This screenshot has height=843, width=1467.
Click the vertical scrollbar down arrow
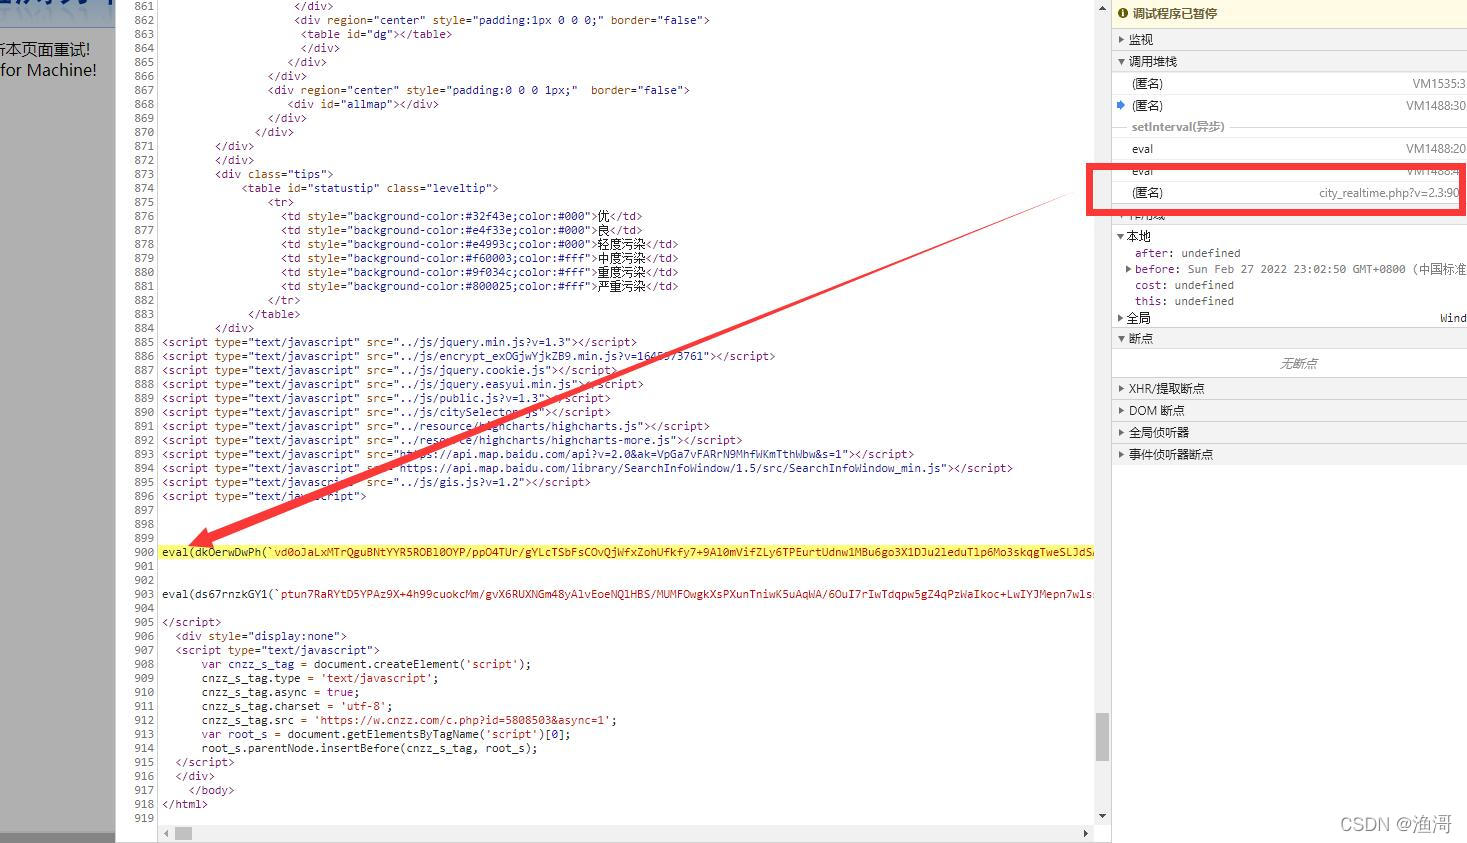point(1102,816)
